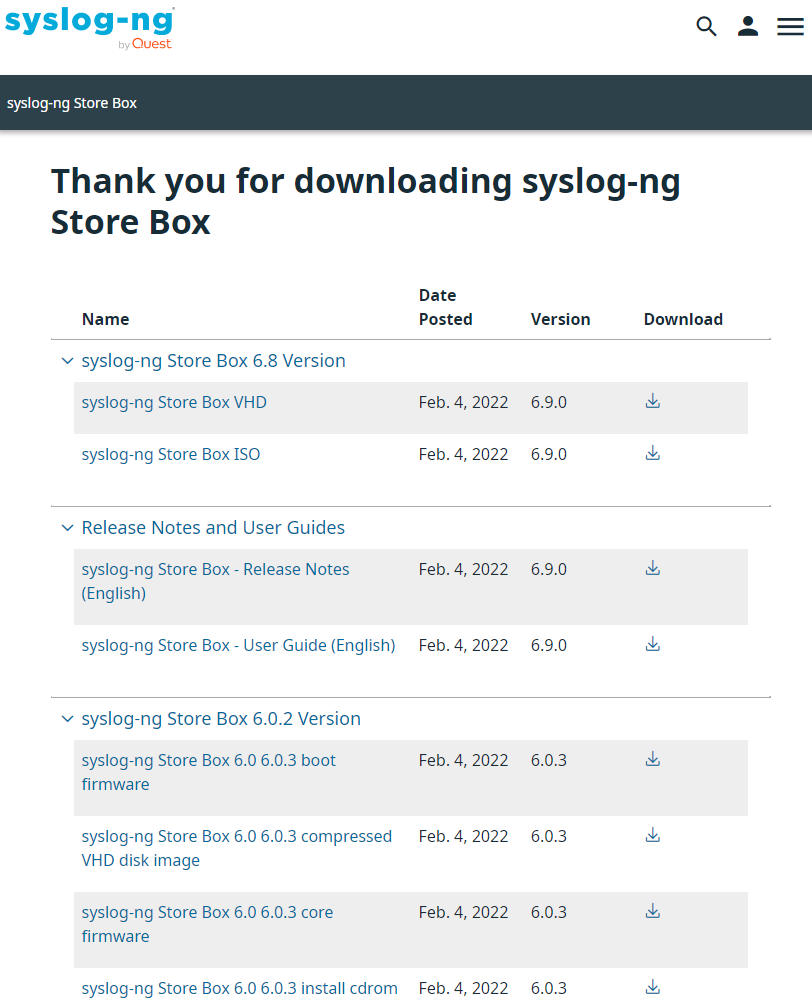Click Feb. 4, 2022 in the core firmware row
Image resolution: width=812 pixels, height=1006 pixels.
463,912
